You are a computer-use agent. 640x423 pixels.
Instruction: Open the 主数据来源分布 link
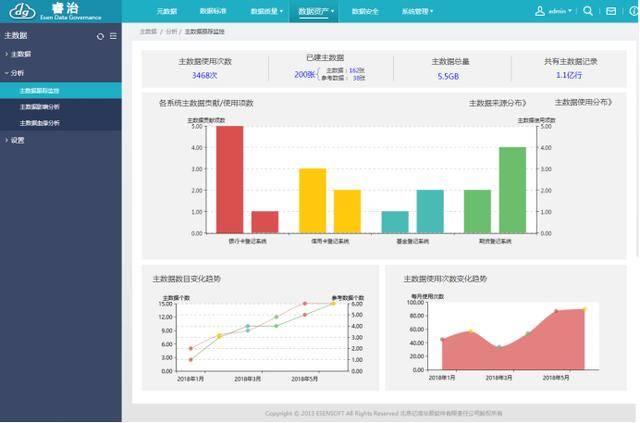[498, 103]
